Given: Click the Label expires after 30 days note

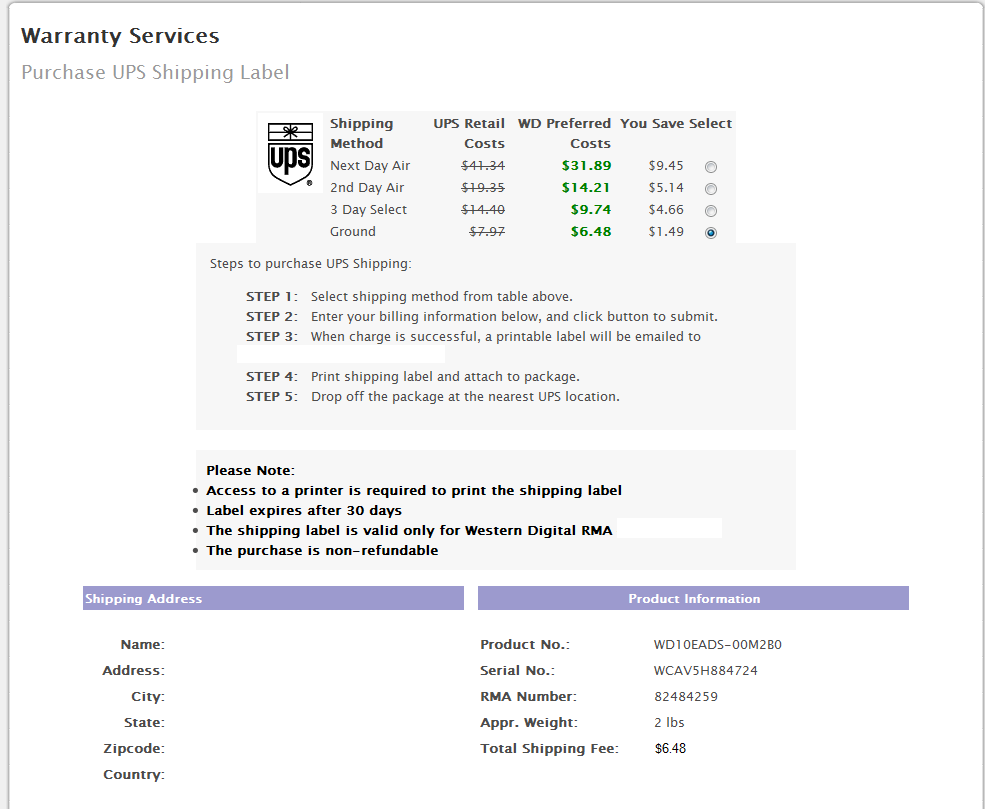Looking at the screenshot, I should pos(304,510).
